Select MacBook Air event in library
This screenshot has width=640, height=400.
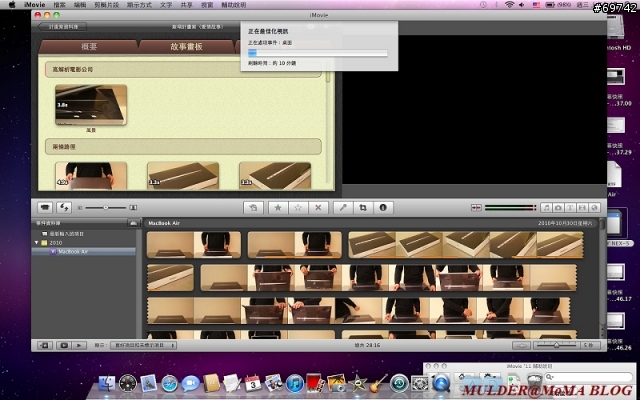point(84,251)
